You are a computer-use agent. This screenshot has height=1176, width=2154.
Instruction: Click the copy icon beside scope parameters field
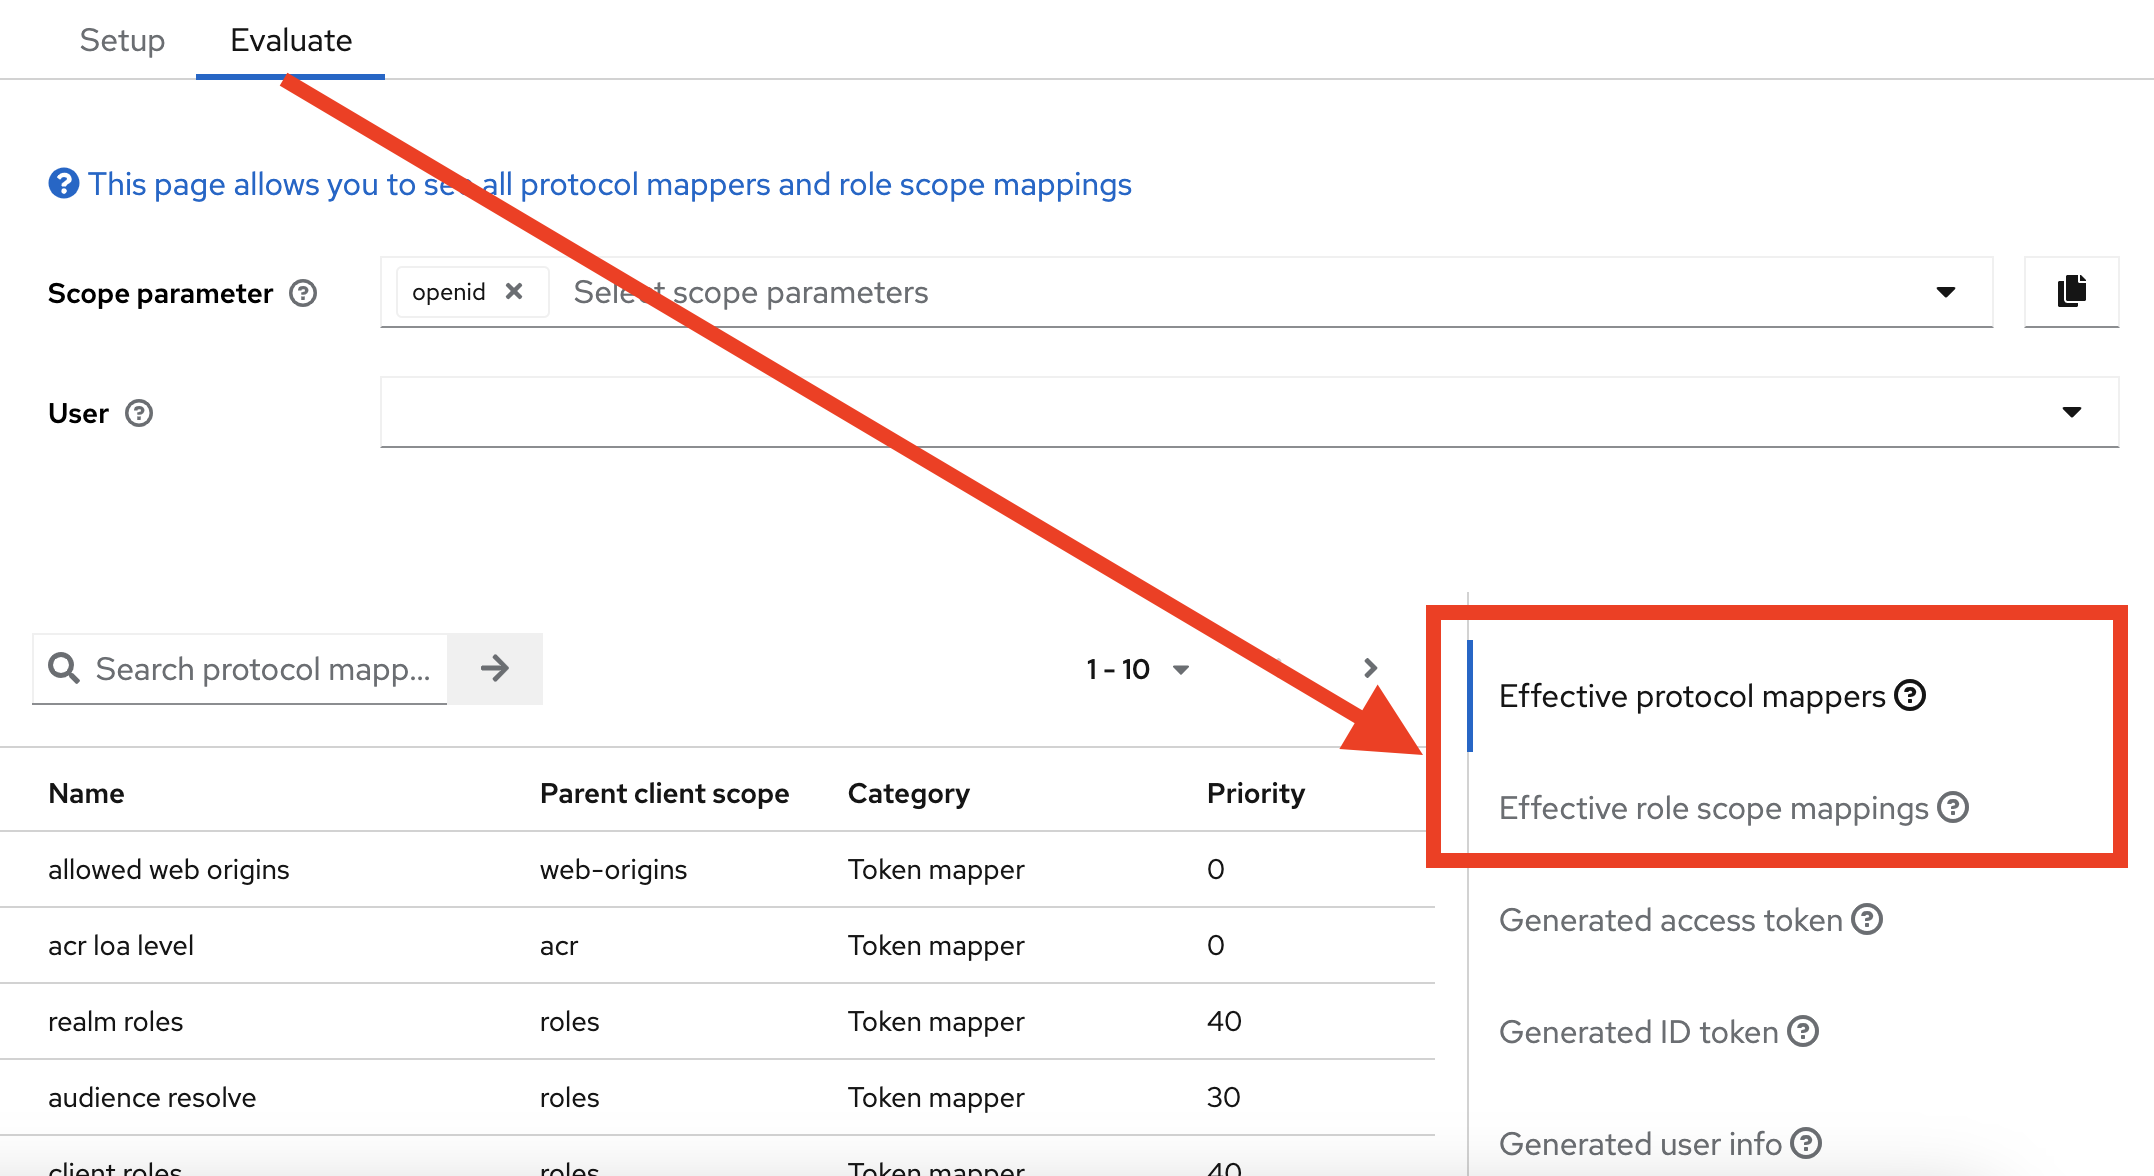[x=2071, y=291]
